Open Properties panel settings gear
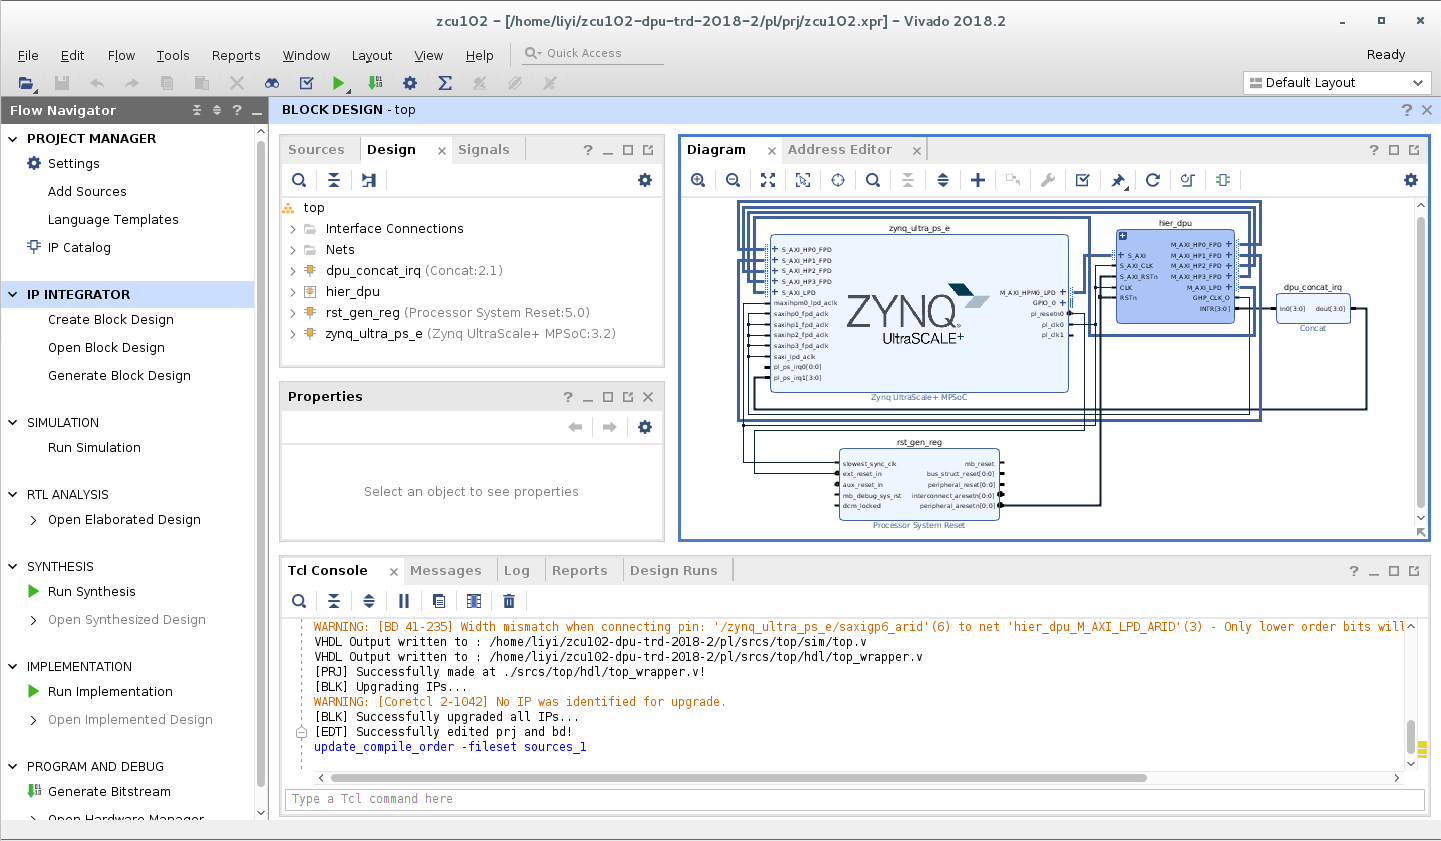The image size is (1441, 841). point(645,427)
